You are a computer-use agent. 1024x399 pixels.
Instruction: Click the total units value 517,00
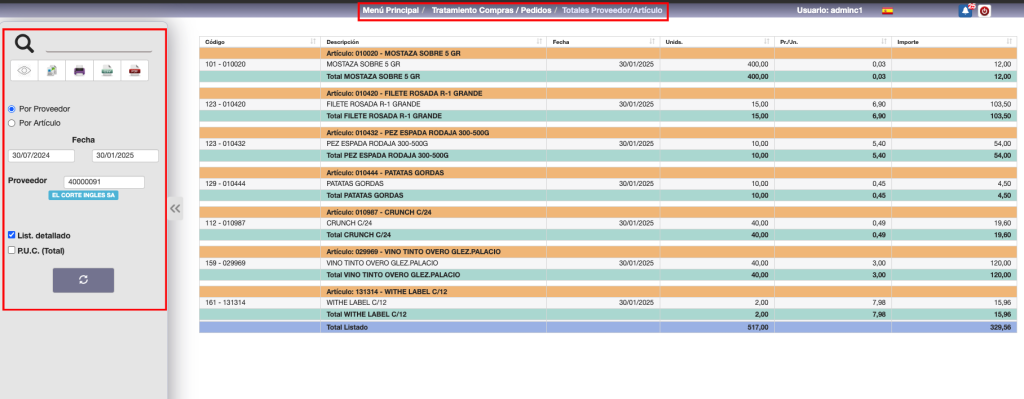pos(758,327)
